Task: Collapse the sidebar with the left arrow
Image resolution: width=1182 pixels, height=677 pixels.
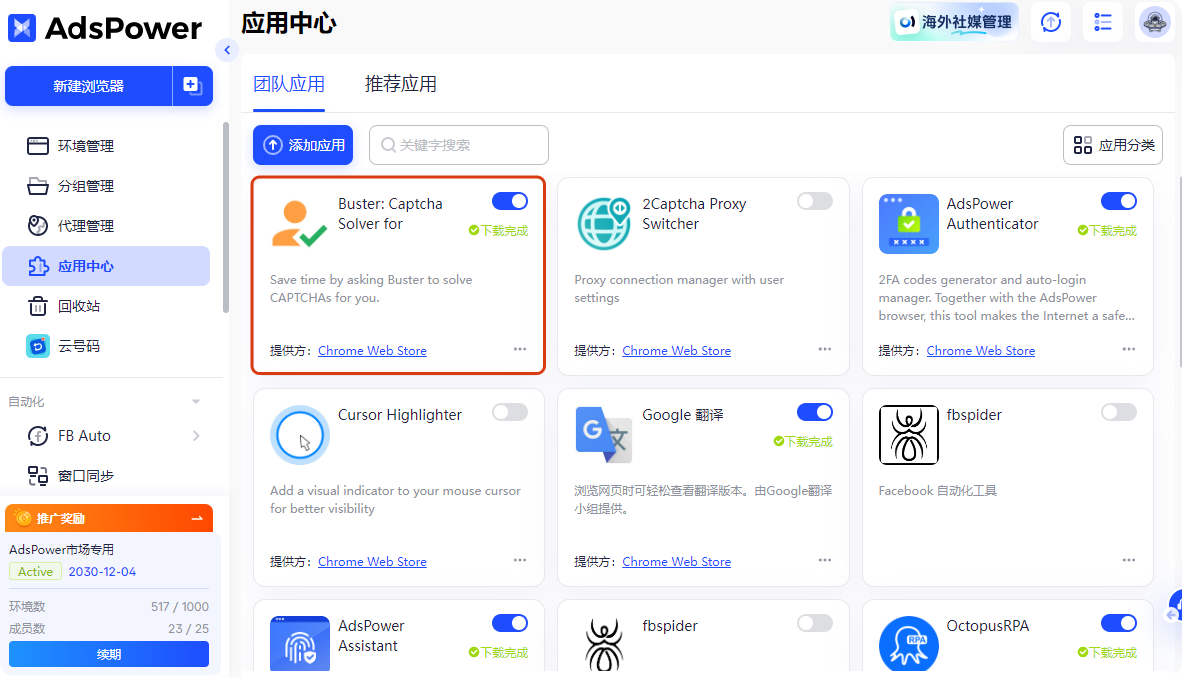Action: [x=227, y=50]
